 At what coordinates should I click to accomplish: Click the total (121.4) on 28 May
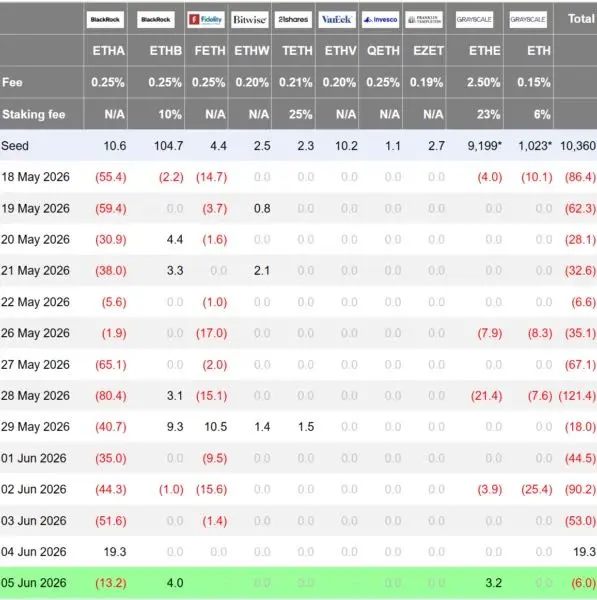[x=577, y=395]
